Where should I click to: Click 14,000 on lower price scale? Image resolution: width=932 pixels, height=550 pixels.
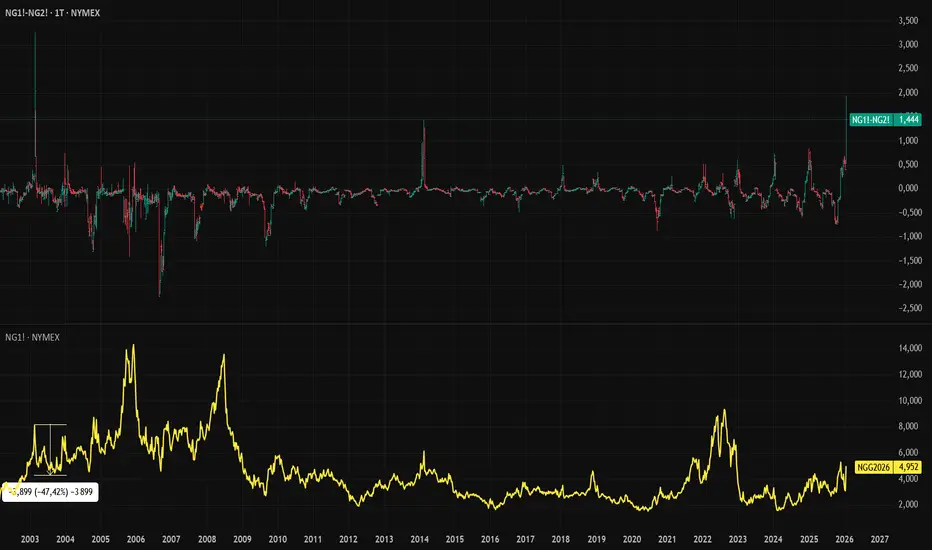coord(910,348)
